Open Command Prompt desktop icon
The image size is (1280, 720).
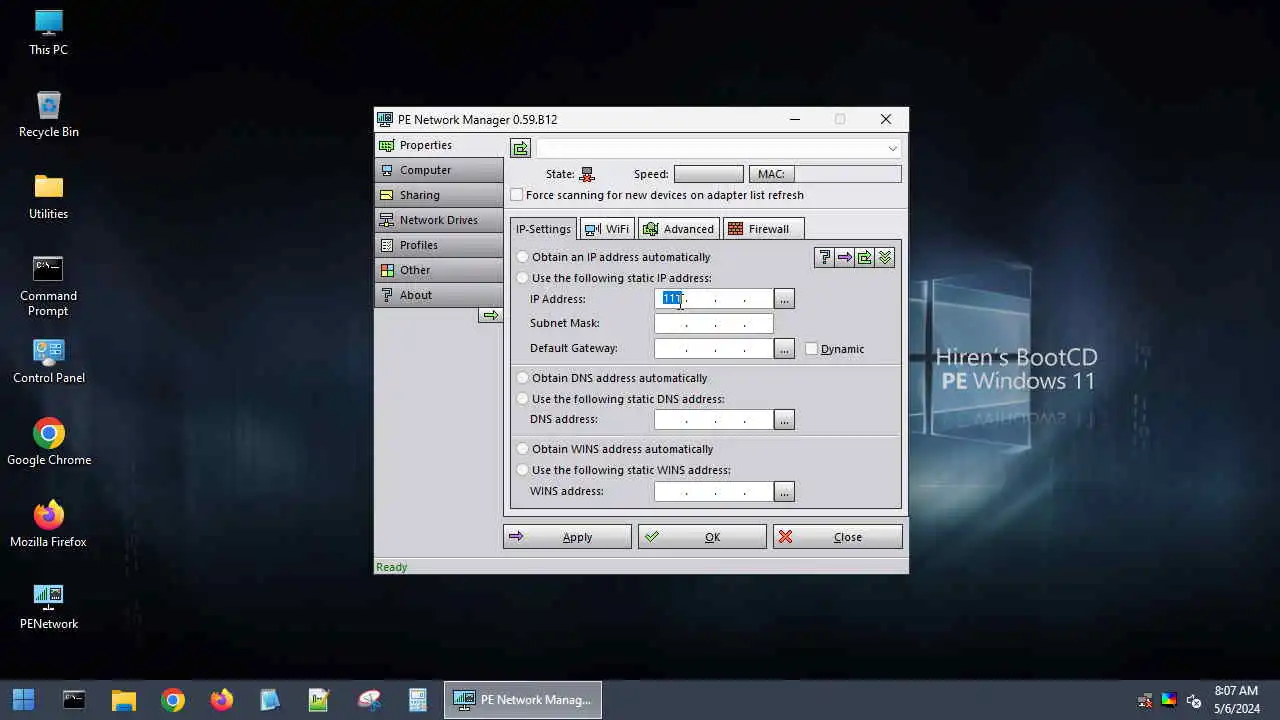pyautogui.click(x=48, y=285)
